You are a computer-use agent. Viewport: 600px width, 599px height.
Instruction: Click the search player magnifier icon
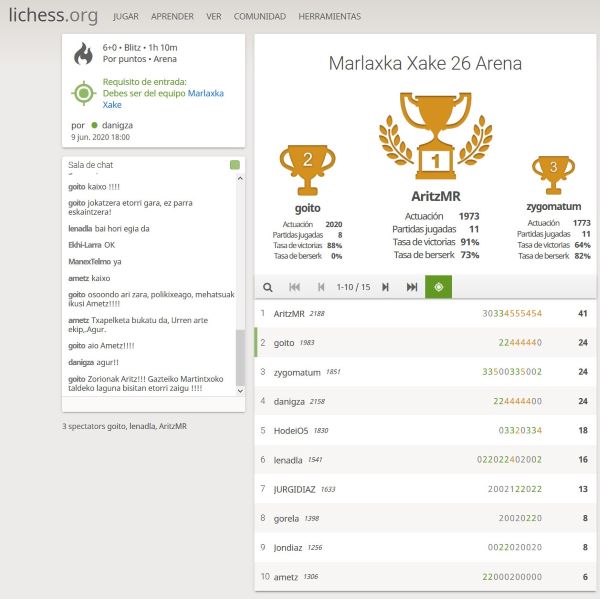coord(268,287)
